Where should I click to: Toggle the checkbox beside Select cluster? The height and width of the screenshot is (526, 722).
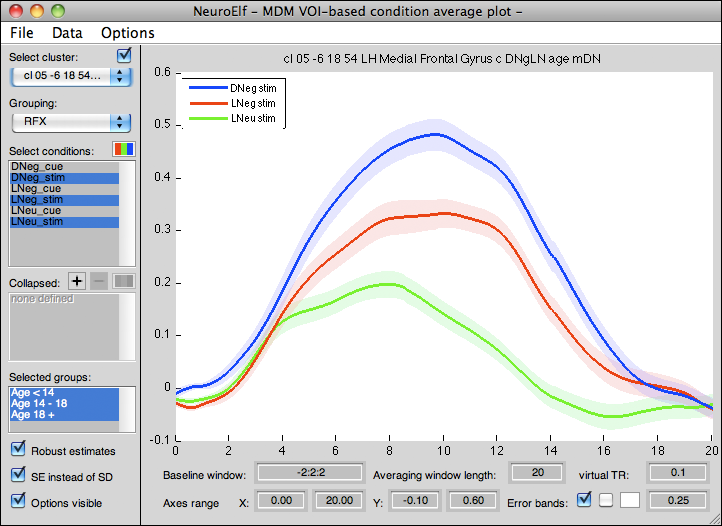point(124,56)
